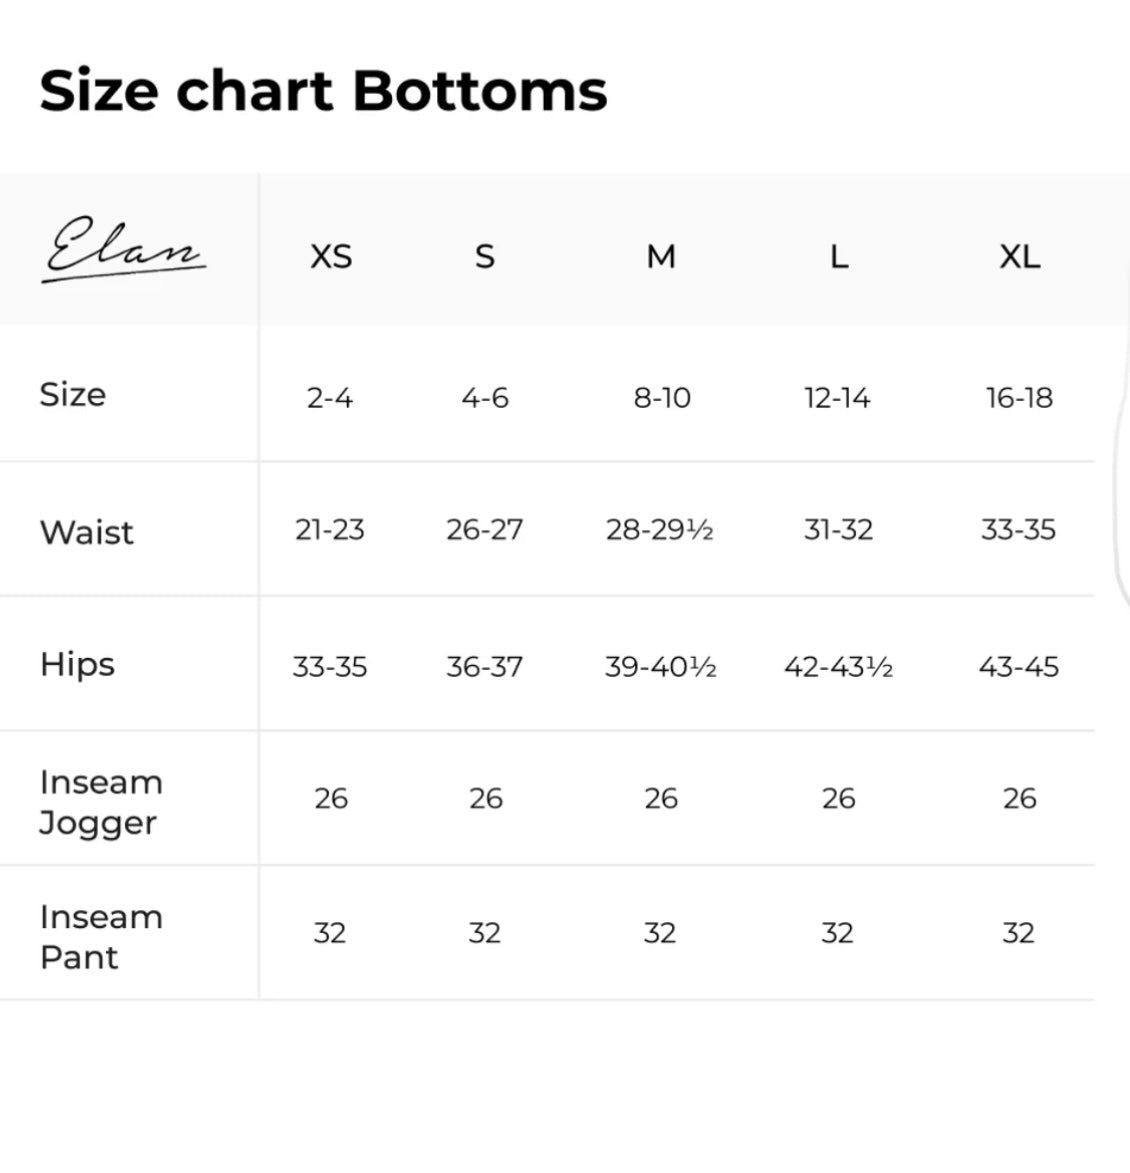Click the Inseam Pant row label
1130x1173 pixels.
click(100, 937)
